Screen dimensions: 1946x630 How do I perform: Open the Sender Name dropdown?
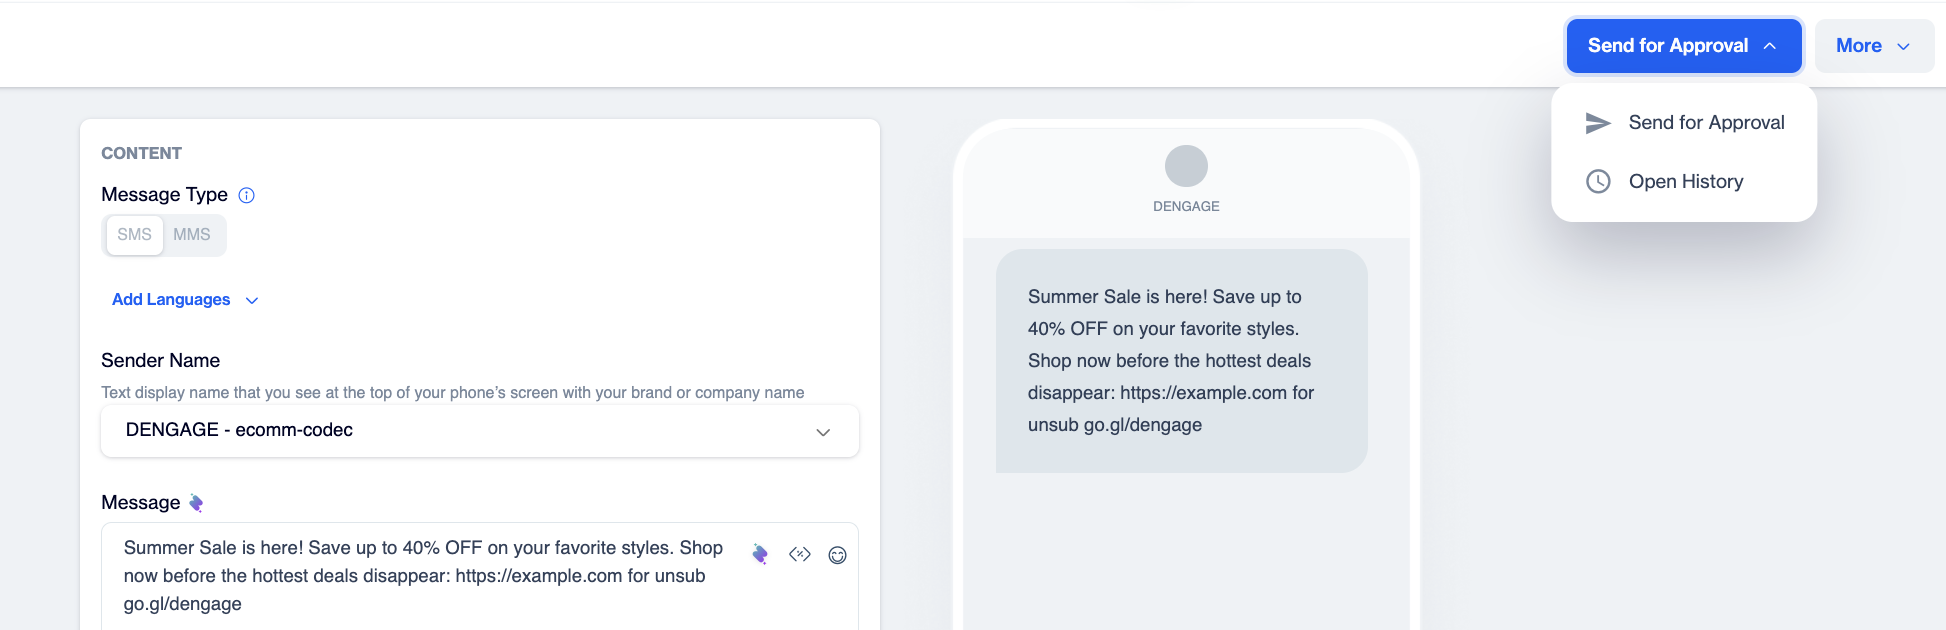(480, 431)
